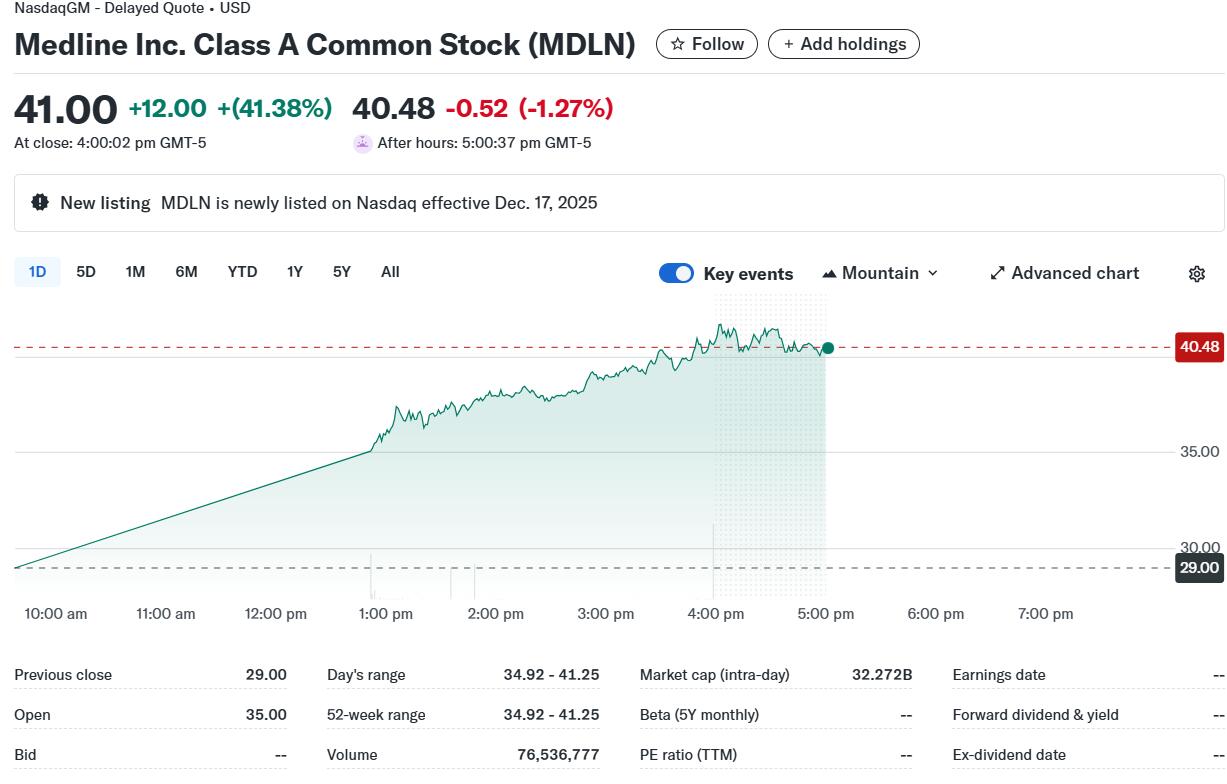This screenshot has width=1227, height=784.
Task: Click the green current price dot
Action: (827, 348)
